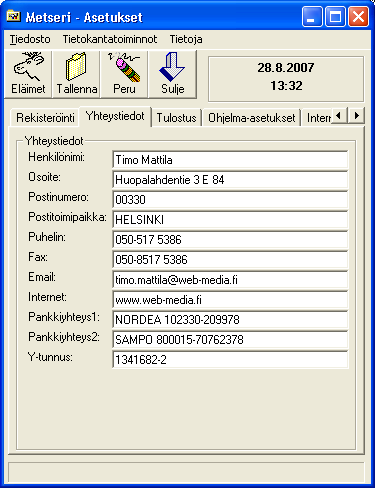The image size is (375, 488).
Task: Close the Metseri window
Action: pos(358,16)
